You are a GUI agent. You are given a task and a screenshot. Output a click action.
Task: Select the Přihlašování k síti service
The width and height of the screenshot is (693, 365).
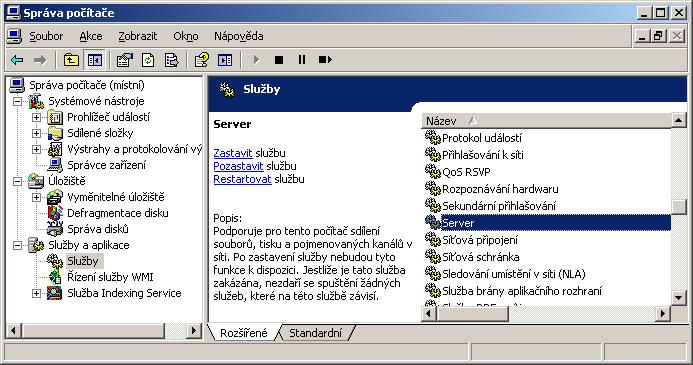tap(483, 155)
